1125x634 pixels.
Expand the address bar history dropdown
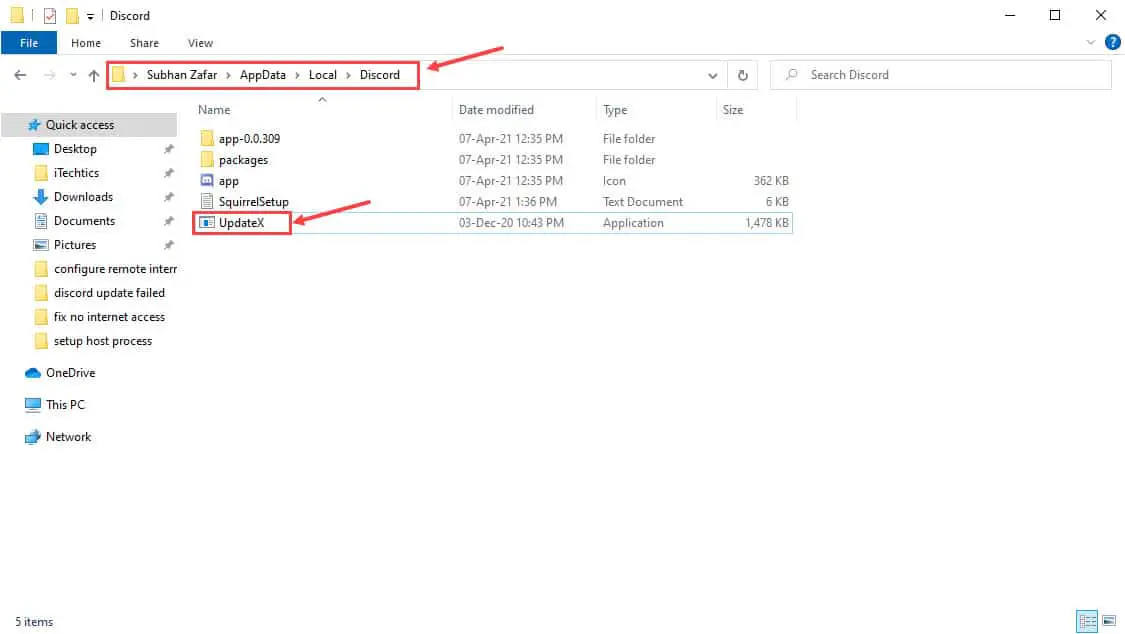coord(712,75)
